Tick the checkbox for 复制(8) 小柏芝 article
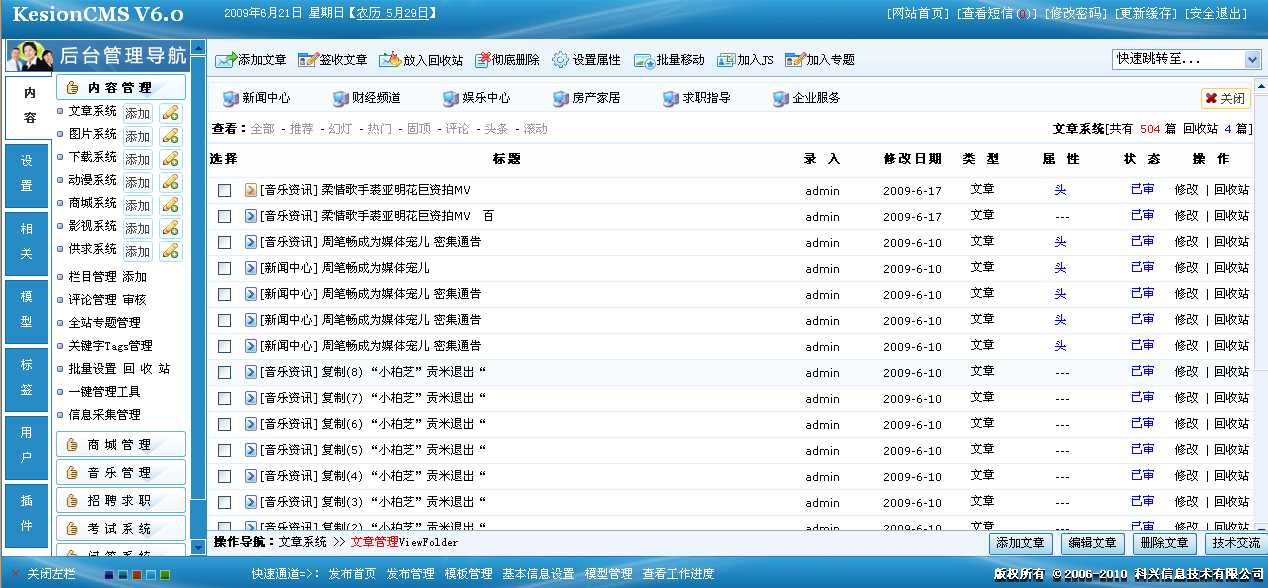Viewport: 1268px width, 588px height. [x=225, y=370]
